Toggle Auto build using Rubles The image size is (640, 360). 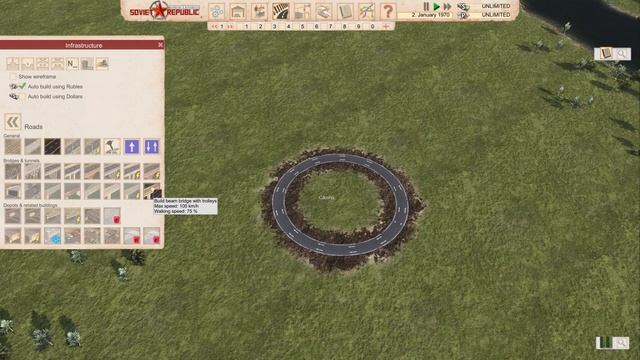22,86
